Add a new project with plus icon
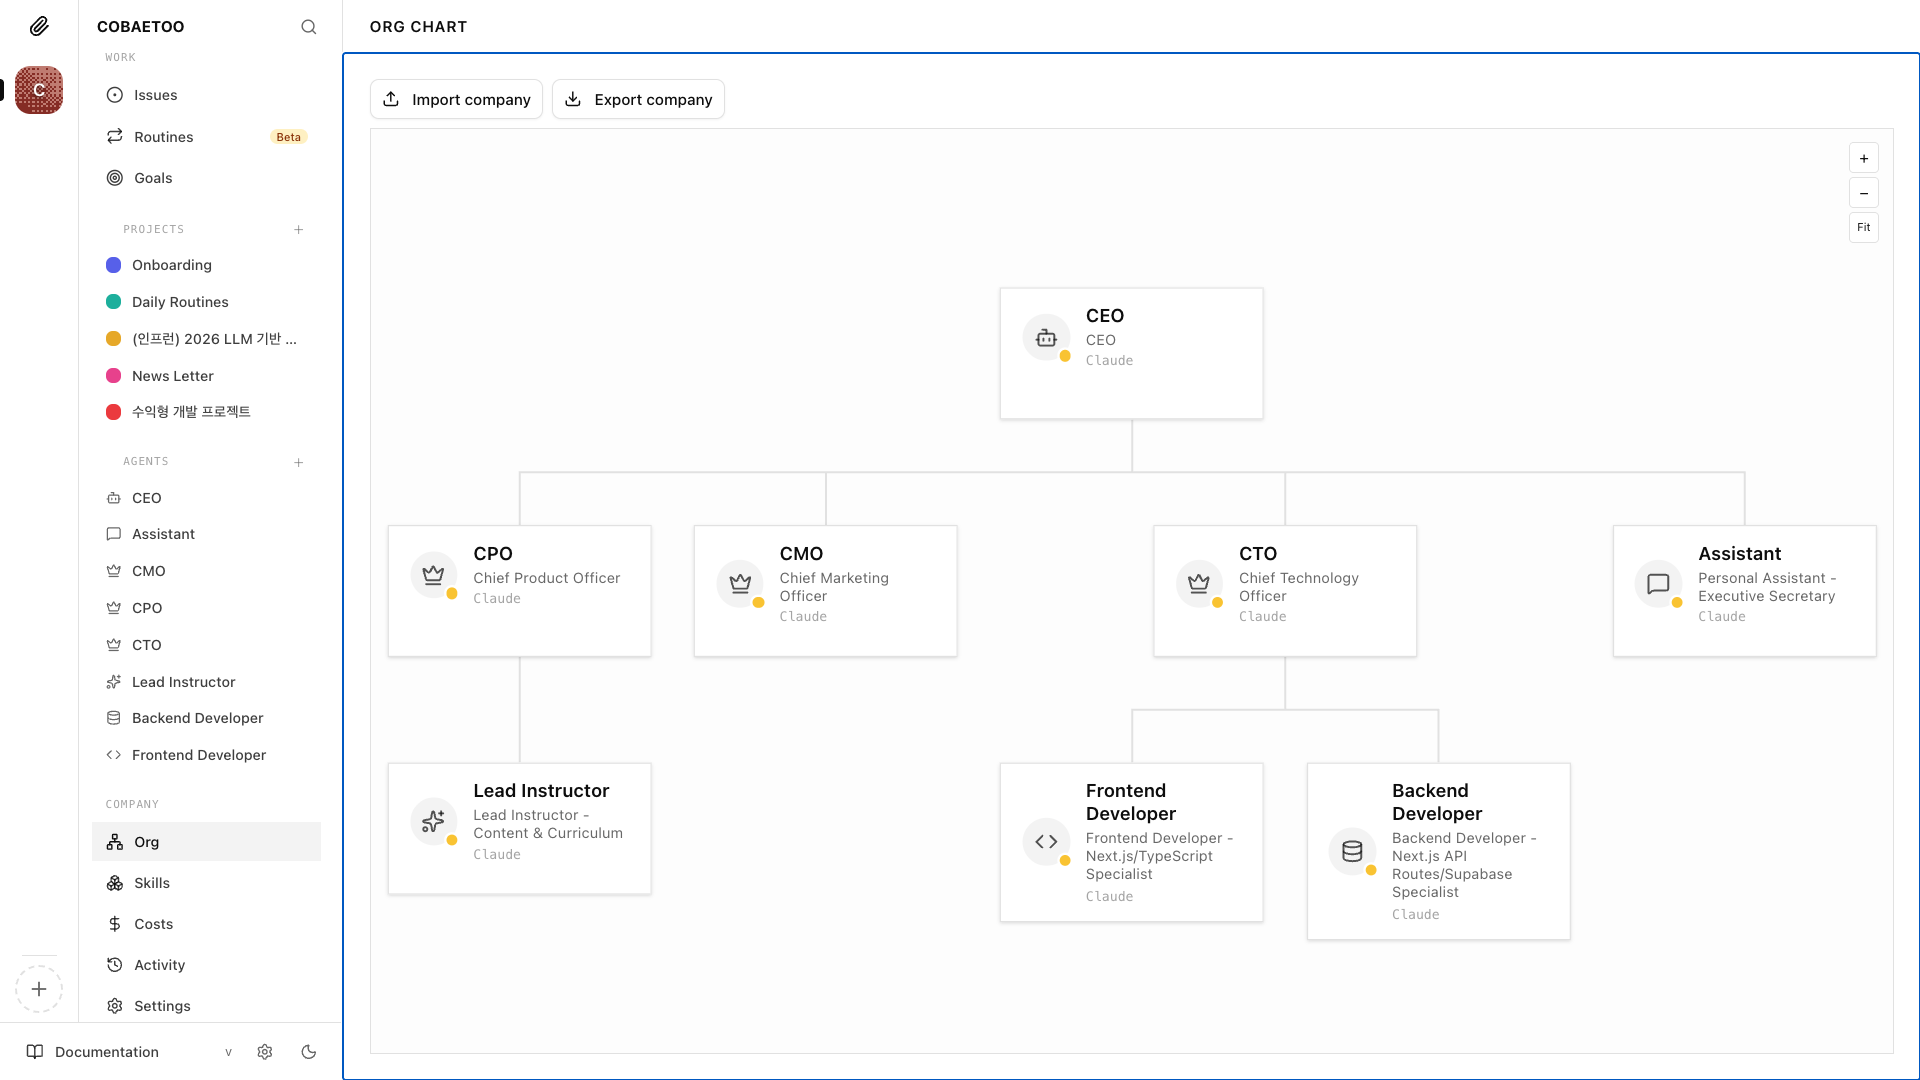 [x=298, y=230]
